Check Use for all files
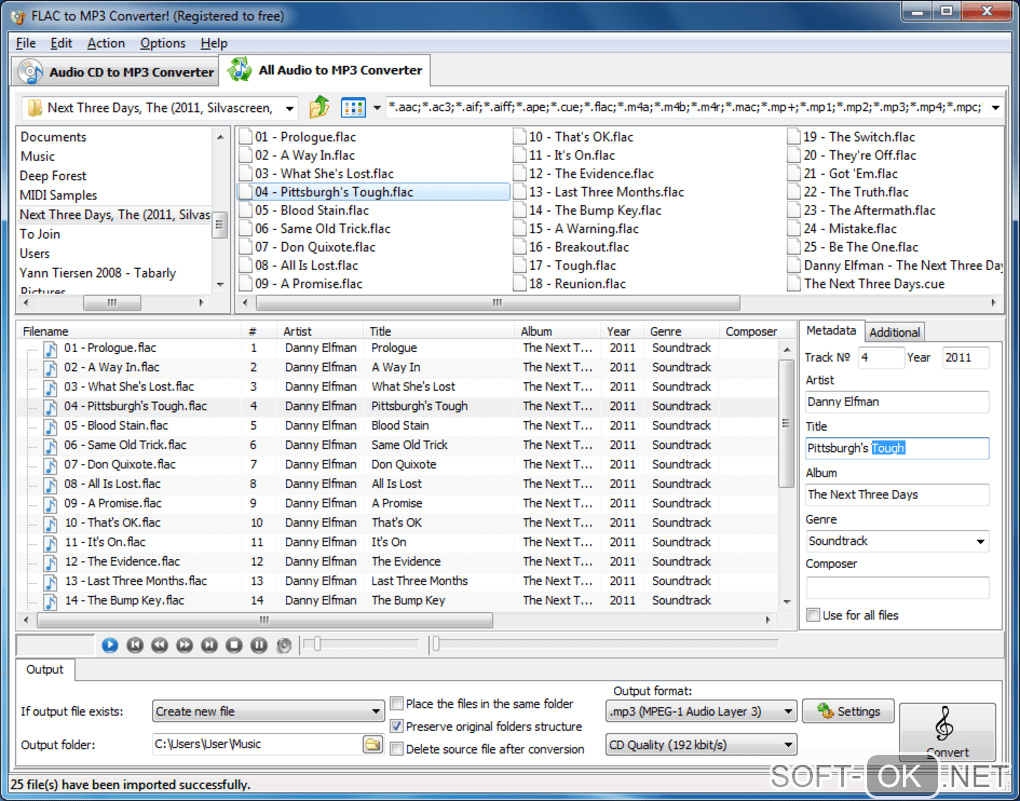The image size is (1020, 801). pos(813,615)
